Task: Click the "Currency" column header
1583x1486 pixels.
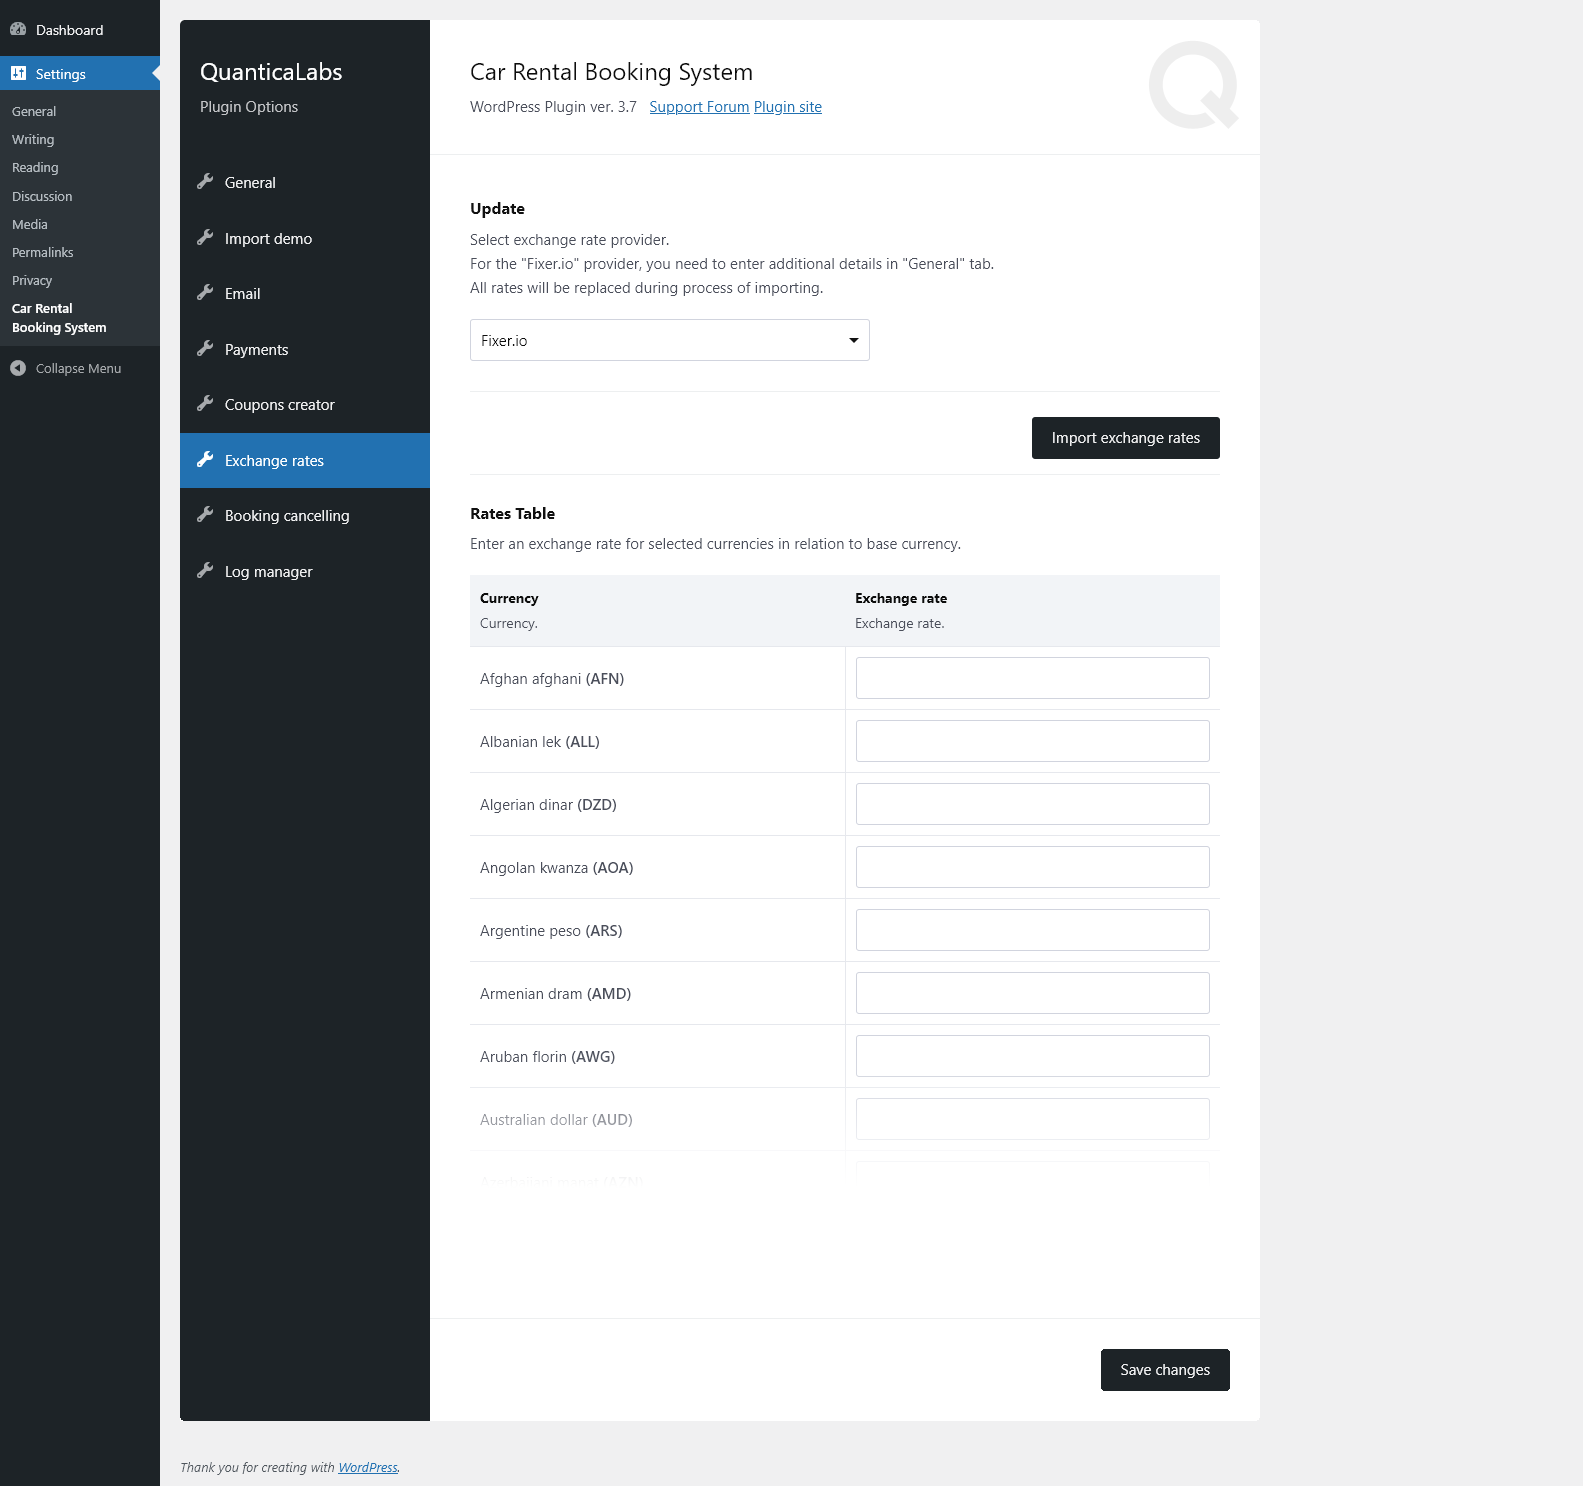Action: pyautogui.click(x=509, y=598)
